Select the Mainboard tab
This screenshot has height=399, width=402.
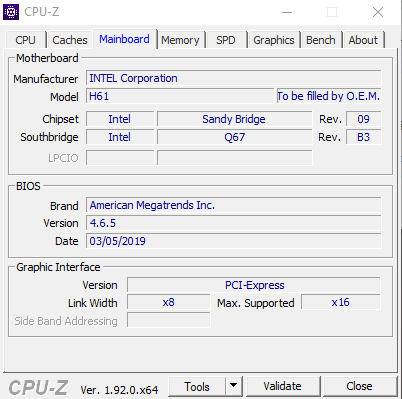pos(124,39)
